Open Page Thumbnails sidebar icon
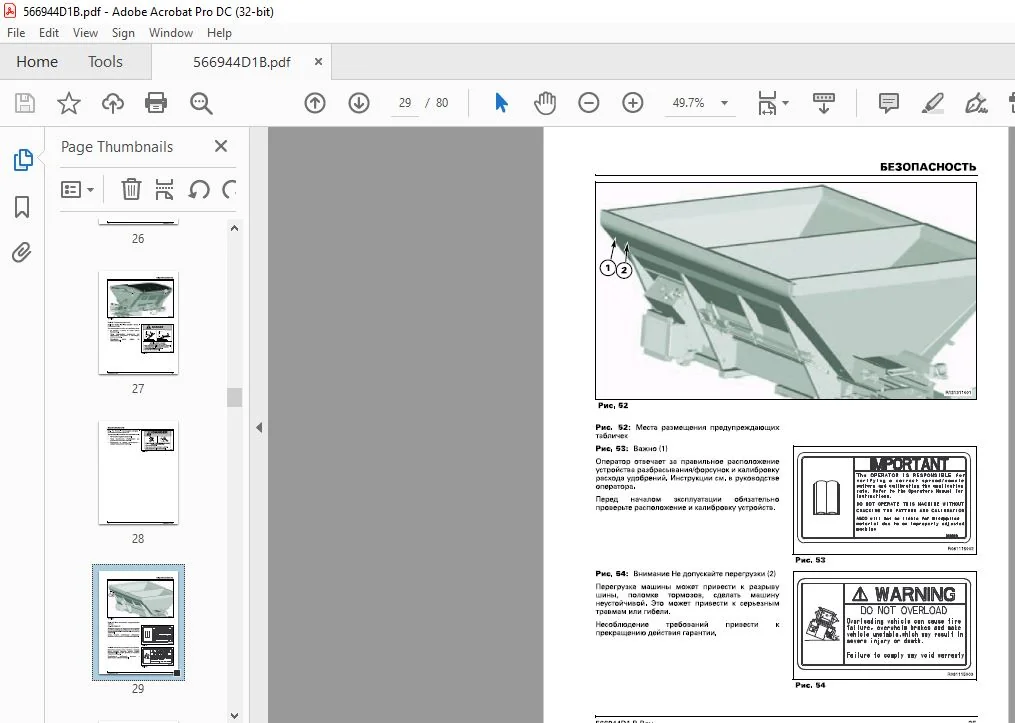 (23, 160)
